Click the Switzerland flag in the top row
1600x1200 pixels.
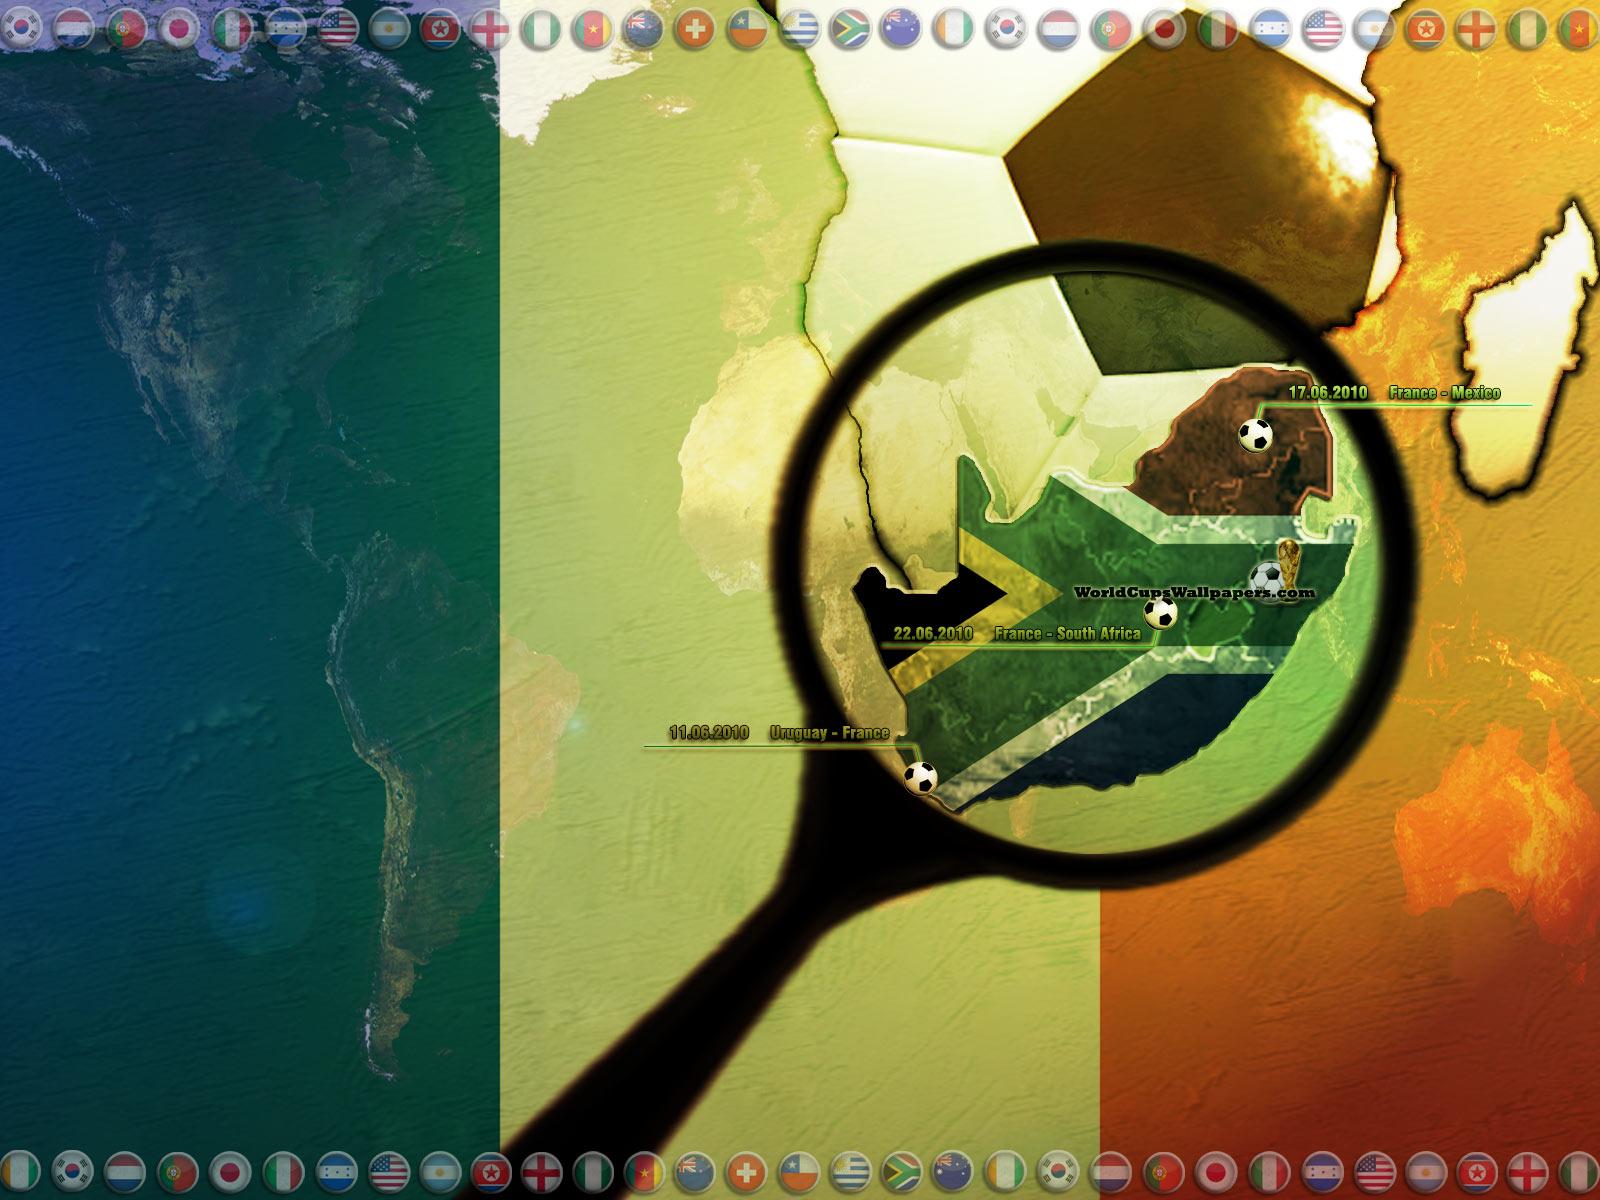[694, 31]
